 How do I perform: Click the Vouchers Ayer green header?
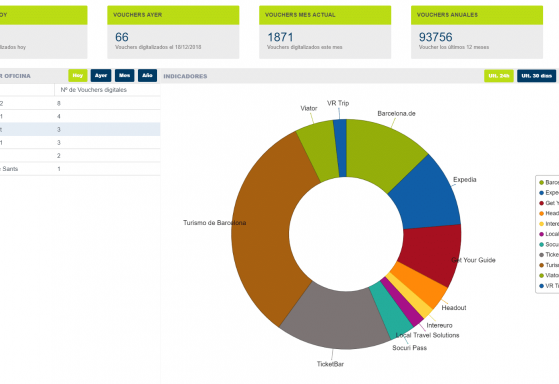point(173,15)
